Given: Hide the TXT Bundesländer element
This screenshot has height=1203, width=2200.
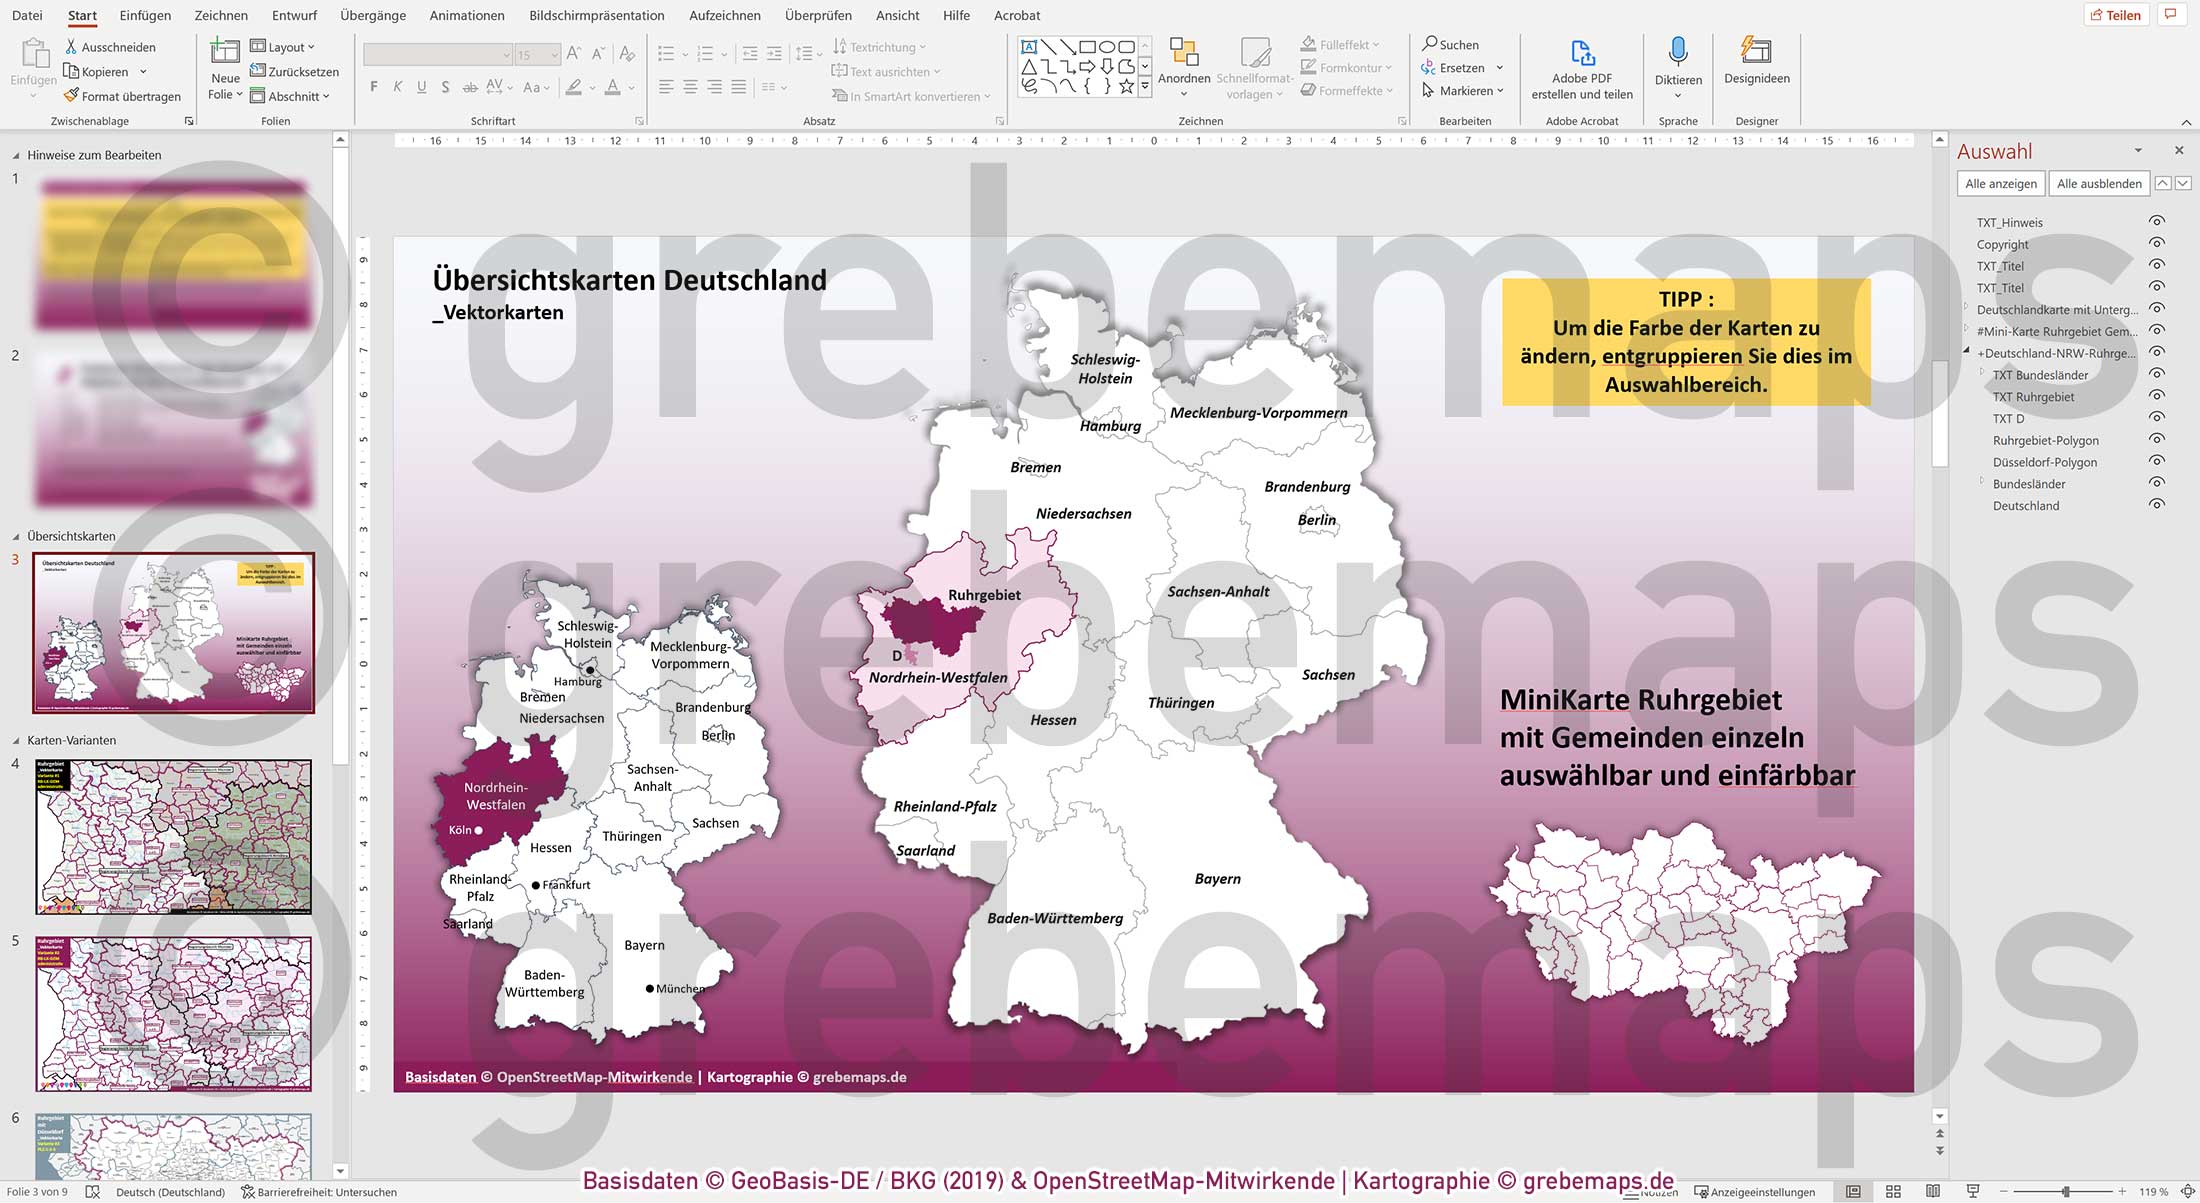Looking at the screenshot, I should pyautogui.click(x=2157, y=375).
